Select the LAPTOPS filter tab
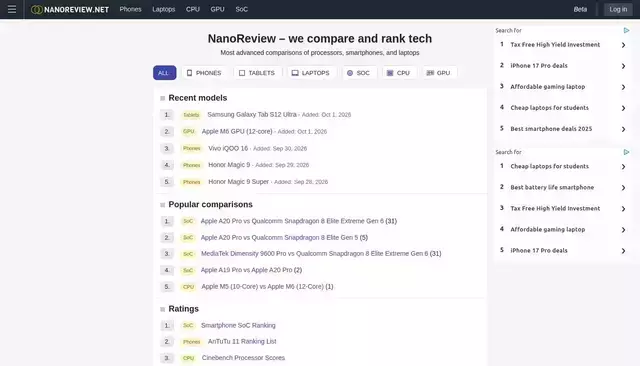 [x=311, y=73]
